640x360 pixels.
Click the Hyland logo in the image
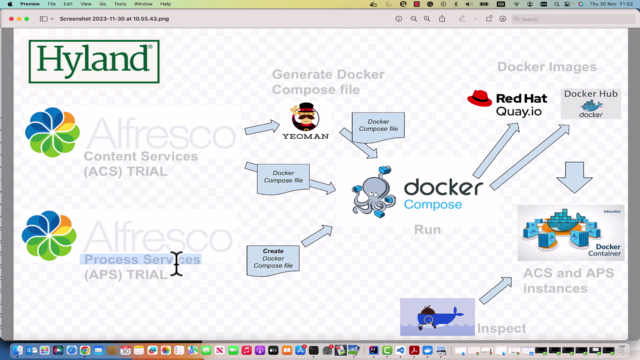[x=94, y=61]
